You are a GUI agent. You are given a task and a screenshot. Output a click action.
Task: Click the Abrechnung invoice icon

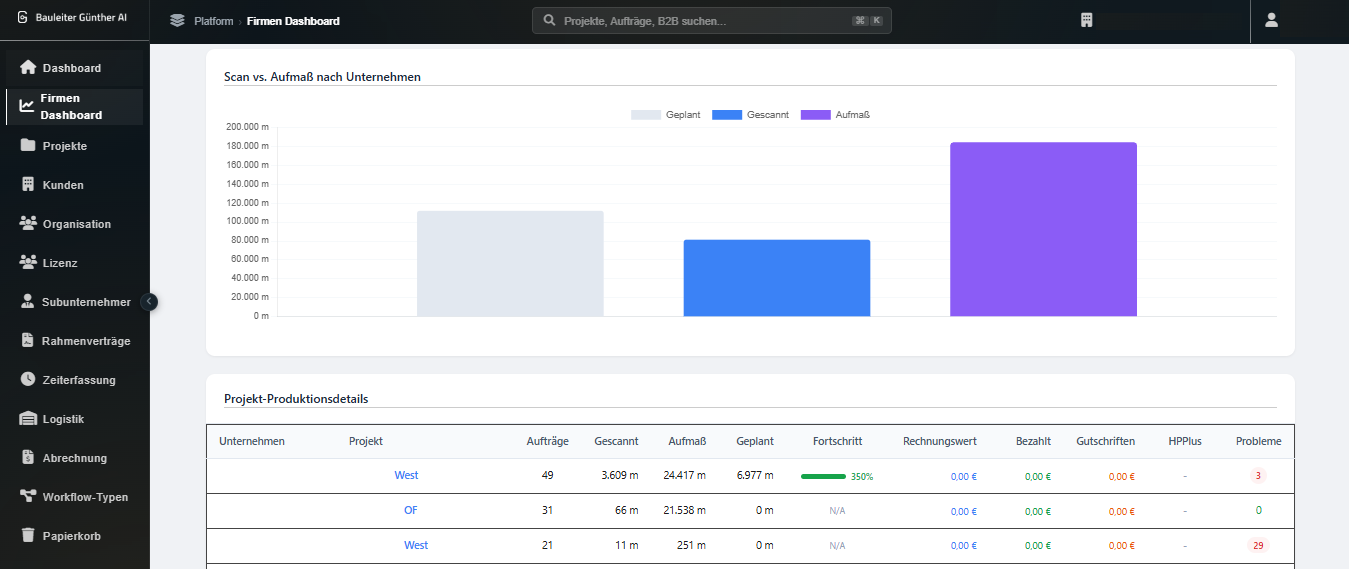coord(28,458)
